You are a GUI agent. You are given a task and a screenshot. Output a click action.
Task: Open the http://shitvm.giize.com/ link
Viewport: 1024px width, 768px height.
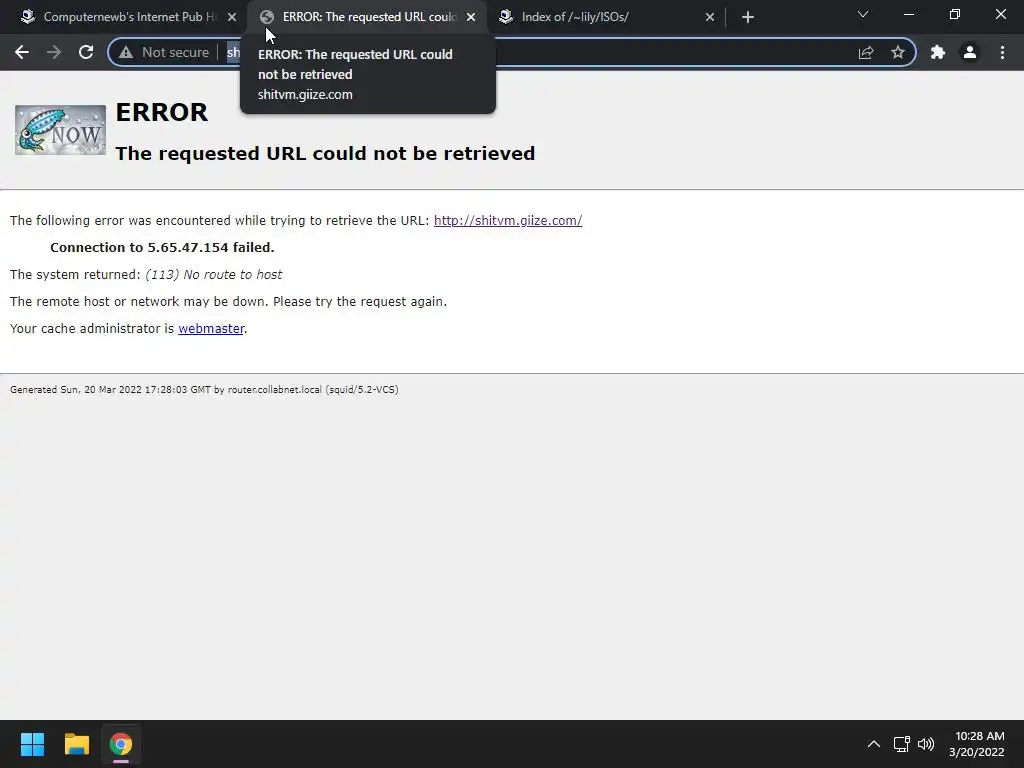coord(507,221)
